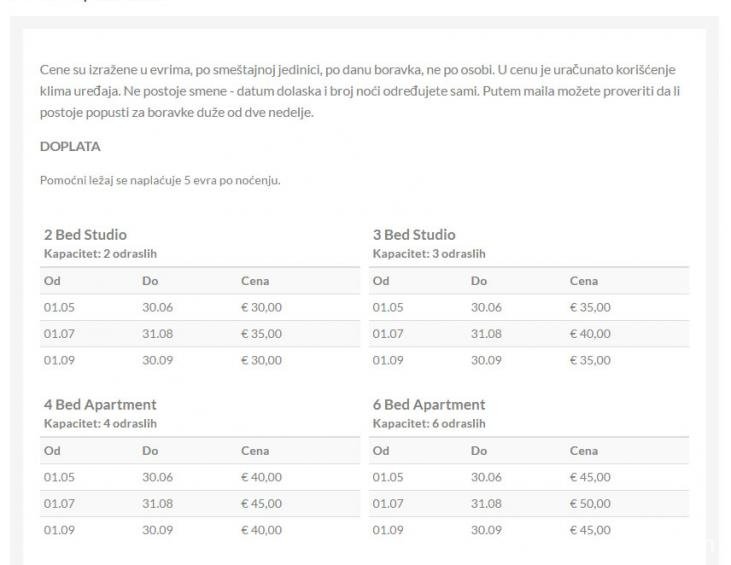Screen dimensions: 731x565
Task: Click the Cena header in 2 Bed Studio table
Action: [x=255, y=281]
